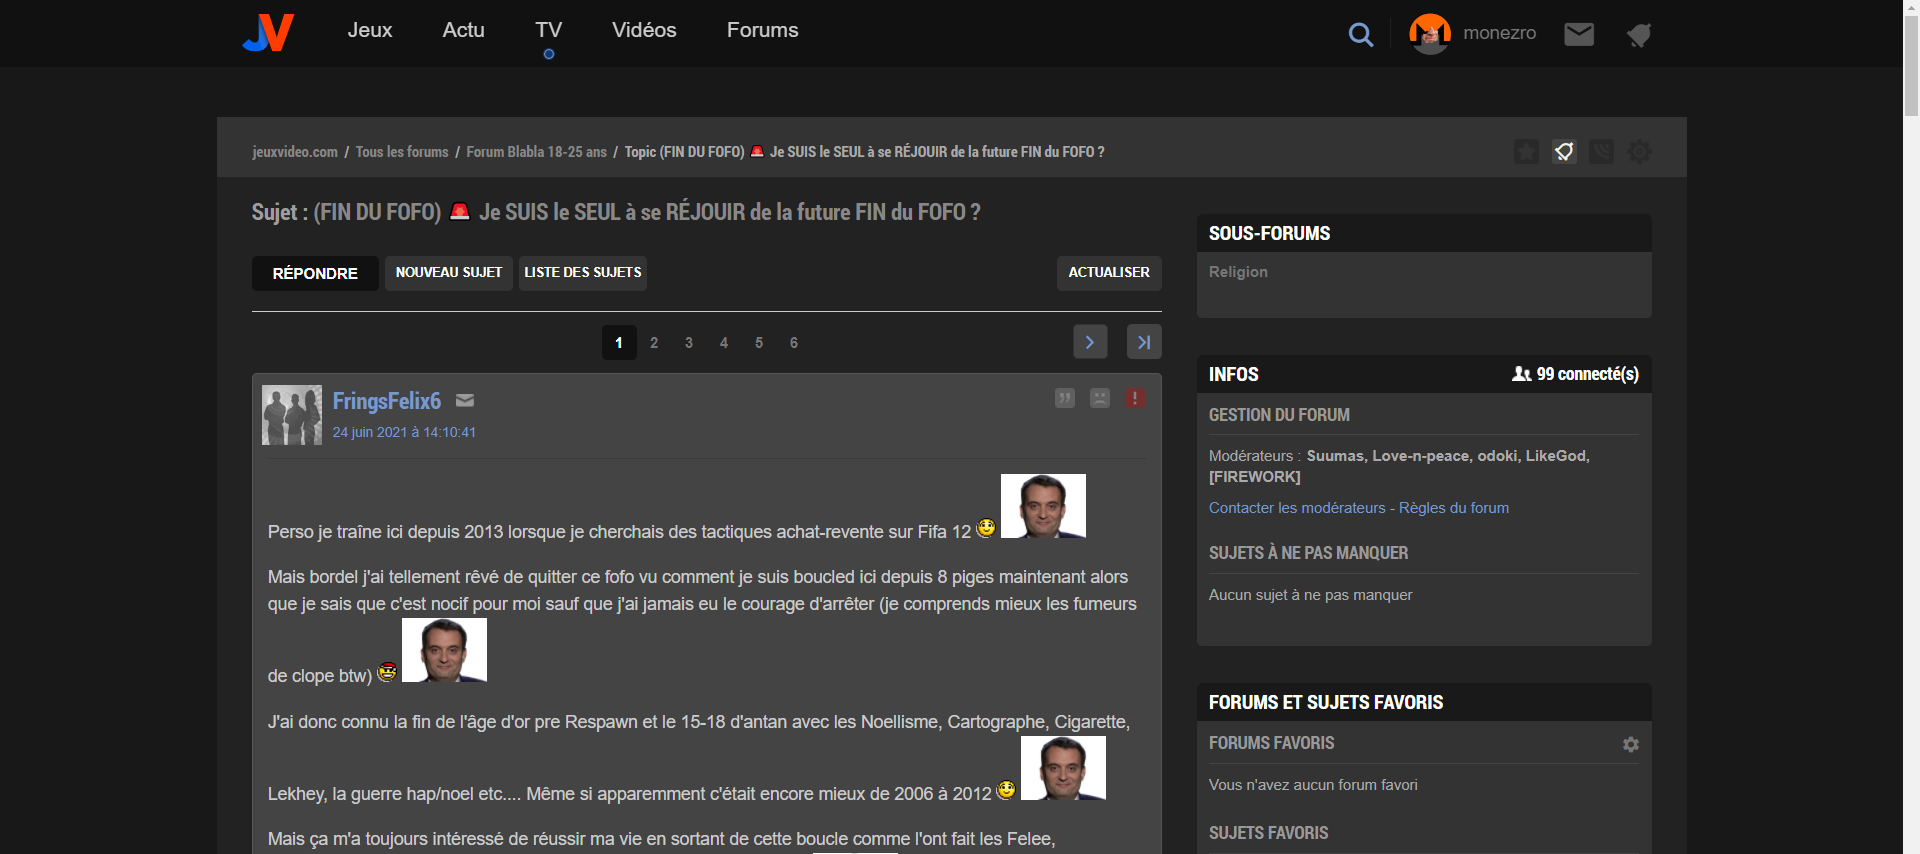
Task: Click the page vertical scrollbar
Action: coord(1911,400)
